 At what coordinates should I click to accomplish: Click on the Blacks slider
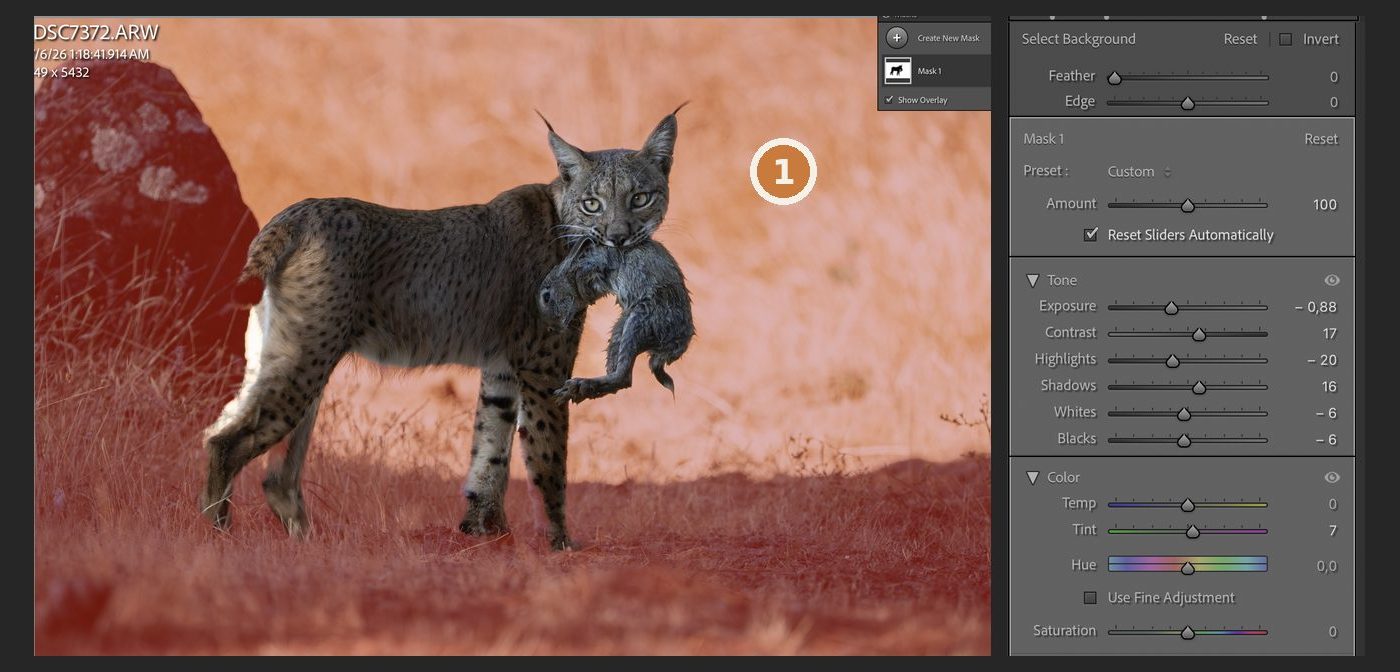click(1187, 440)
